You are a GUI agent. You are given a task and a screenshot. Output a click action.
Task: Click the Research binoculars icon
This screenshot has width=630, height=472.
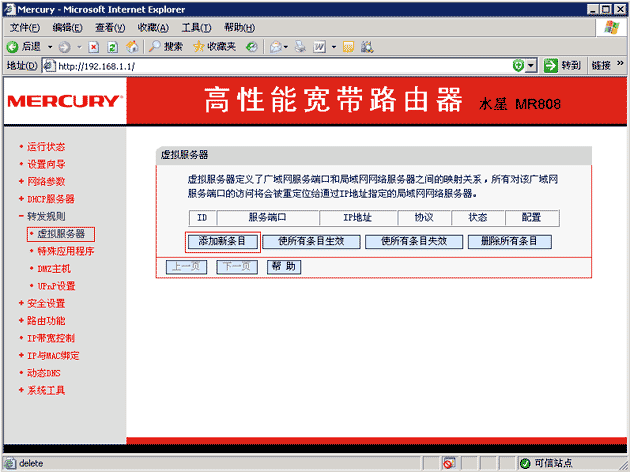[367, 47]
